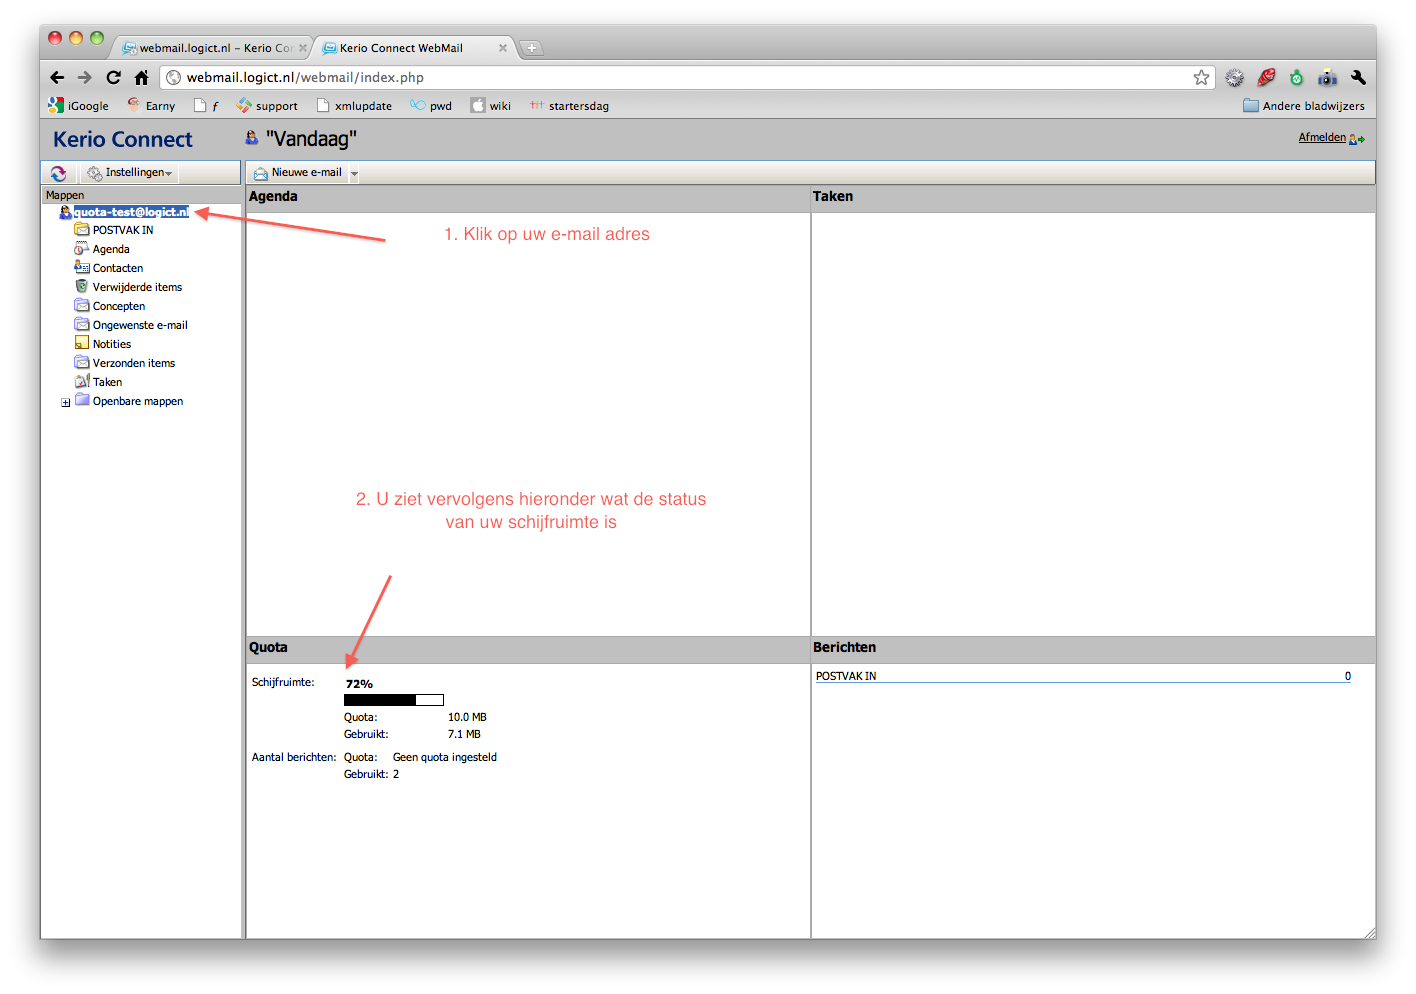Click the refresh mail icon in sidebar toolbar
This screenshot has width=1416, height=994.
coord(58,173)
